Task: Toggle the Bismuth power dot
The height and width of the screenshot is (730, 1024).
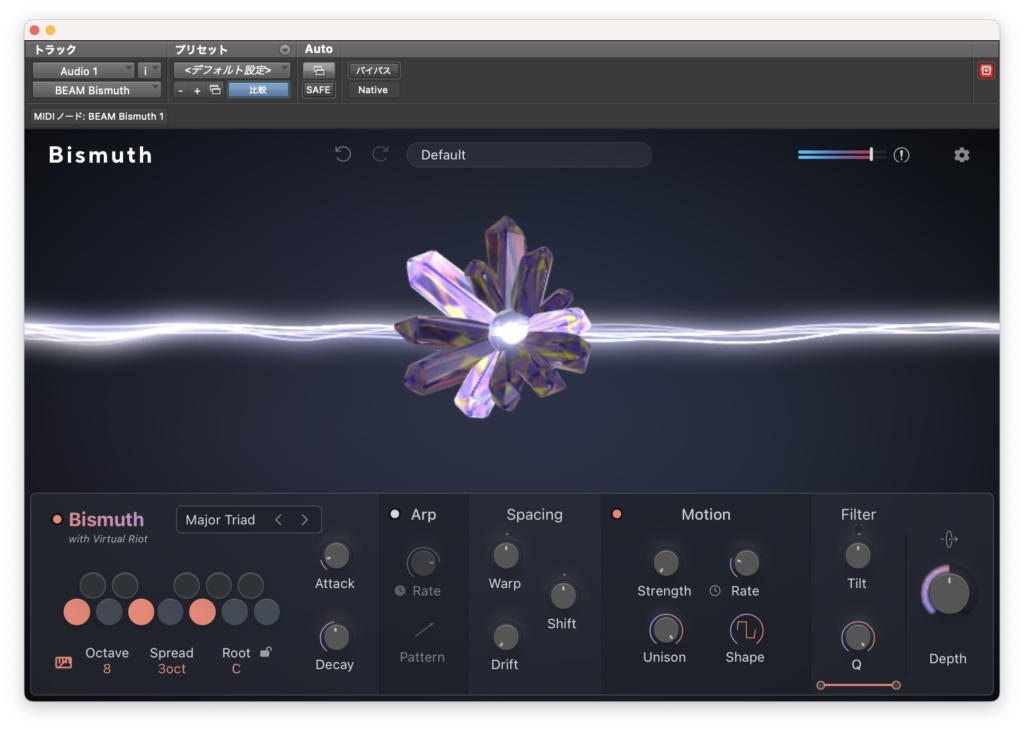Action: click(x=57, y=519)
